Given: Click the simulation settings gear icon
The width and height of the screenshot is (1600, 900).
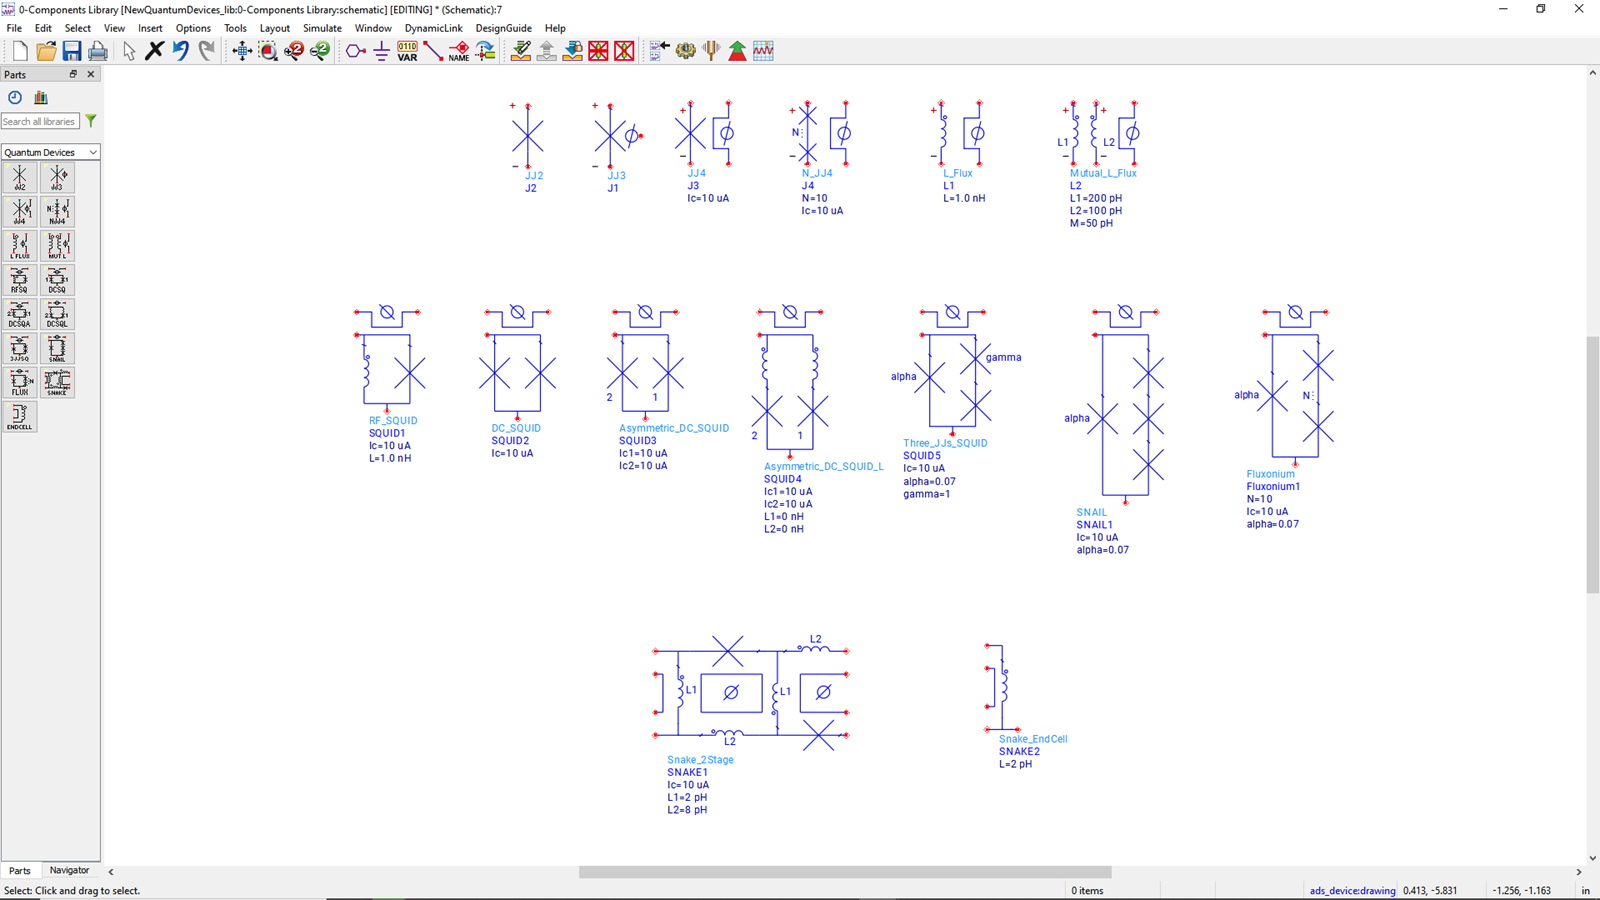Looking at the screenshot, I should click(685, 50).
